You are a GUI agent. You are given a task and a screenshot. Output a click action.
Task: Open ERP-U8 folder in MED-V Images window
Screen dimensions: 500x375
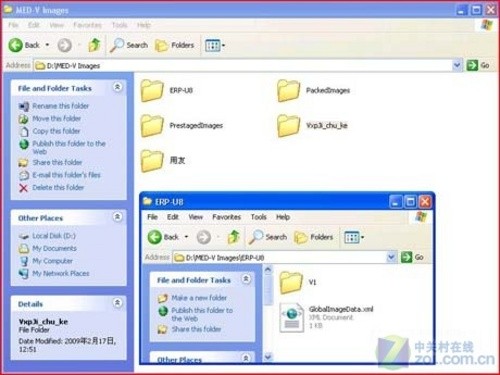(167, 90)
